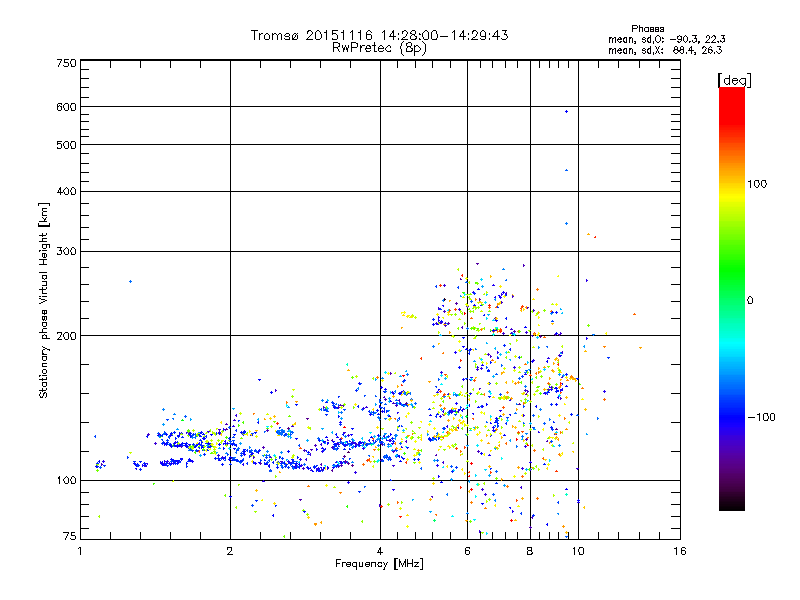Image resolution: width=800 pixels, height=600 pixels.
Task: Click the y-axis label '100' on height axis
Action: pos(66,481)
